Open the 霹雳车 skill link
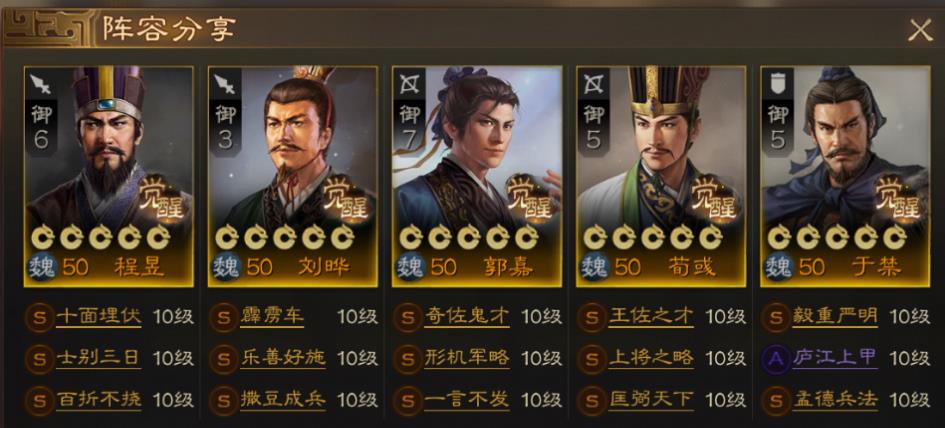 click(x=272, y=316)
